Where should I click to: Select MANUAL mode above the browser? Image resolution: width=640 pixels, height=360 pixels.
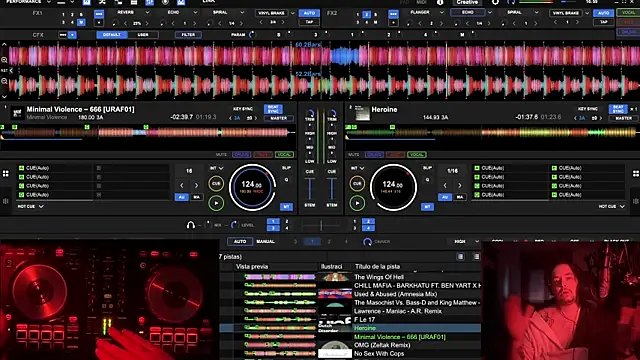coord(265,242)
